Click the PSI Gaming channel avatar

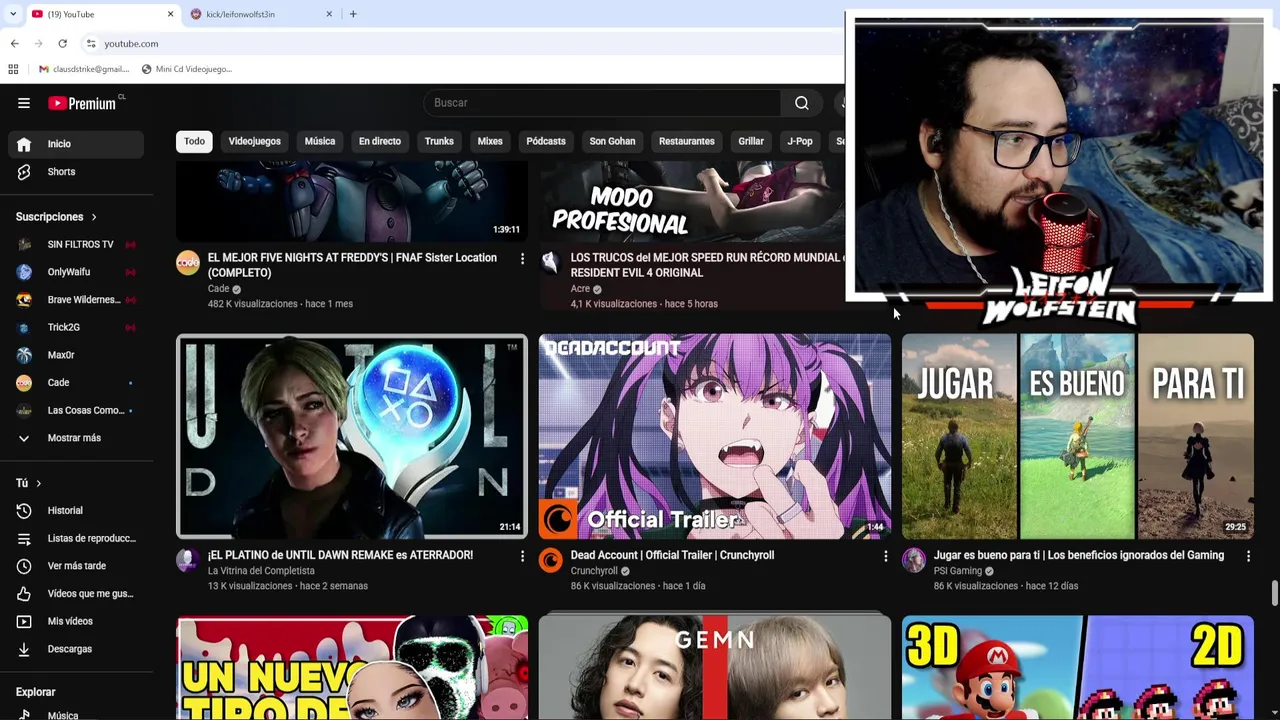pos(914,560)
